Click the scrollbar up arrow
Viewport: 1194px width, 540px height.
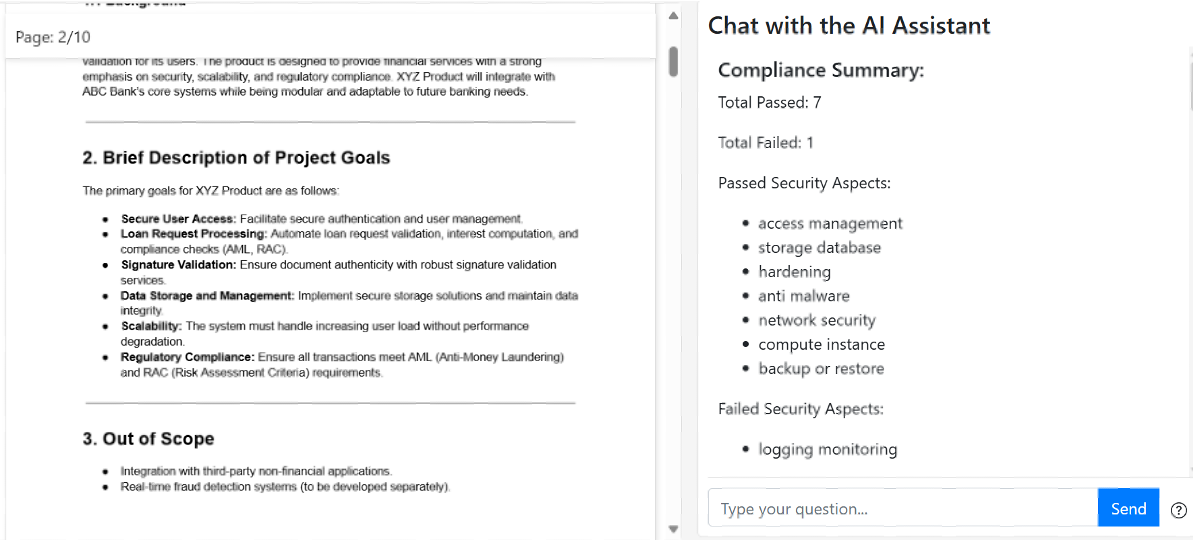(673, 16)
